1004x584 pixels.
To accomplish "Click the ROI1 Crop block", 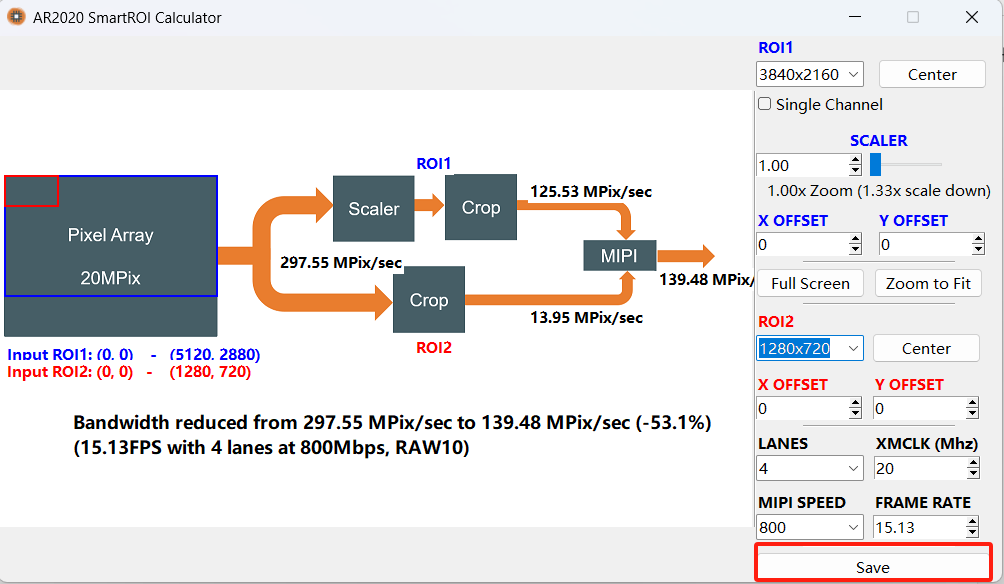I will pyautogui.click(x=481, y=207).
